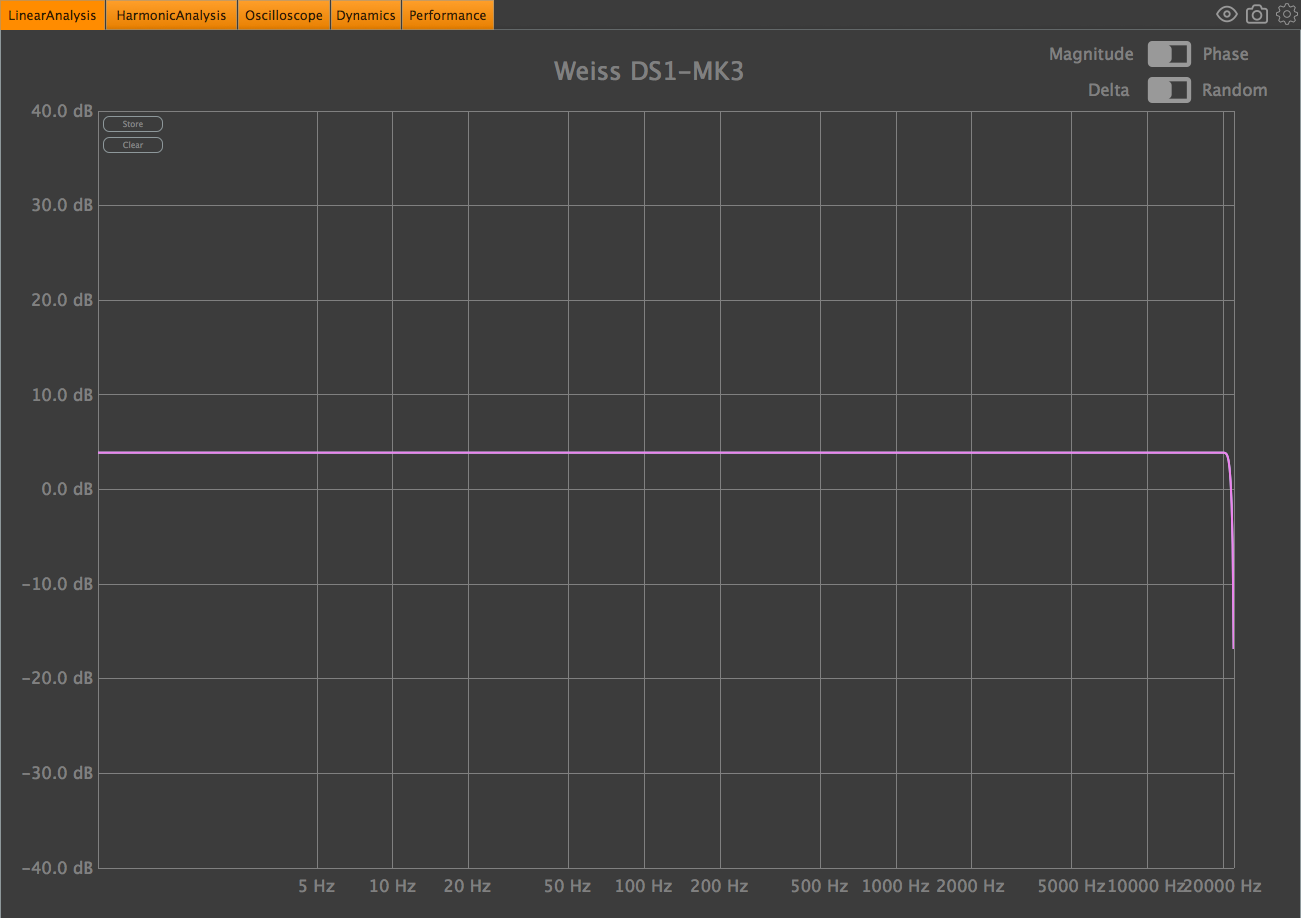The width and height of the screenshot is (1301, 918).
Task: Click the 5 Hz axis label
Action: [316, 886]
